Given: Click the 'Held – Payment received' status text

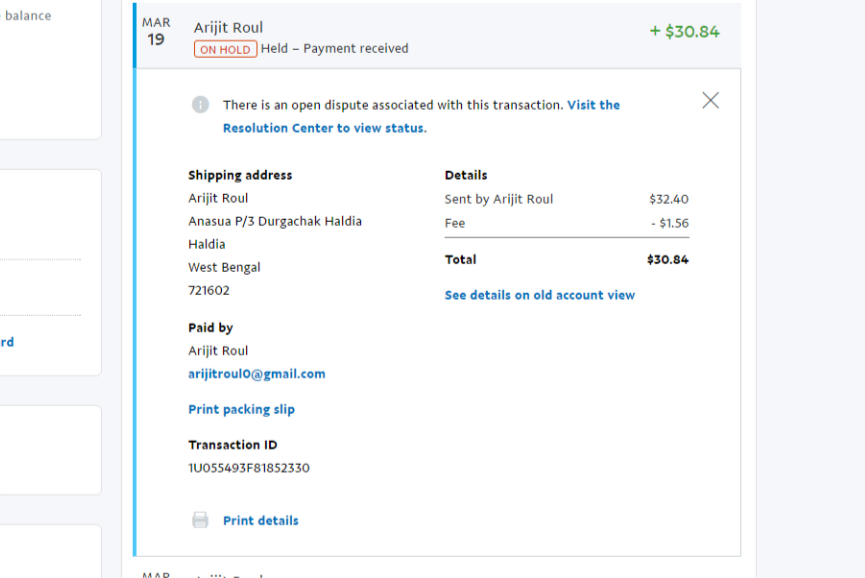Looking at the screenshot, I should [x=334, y=49].
